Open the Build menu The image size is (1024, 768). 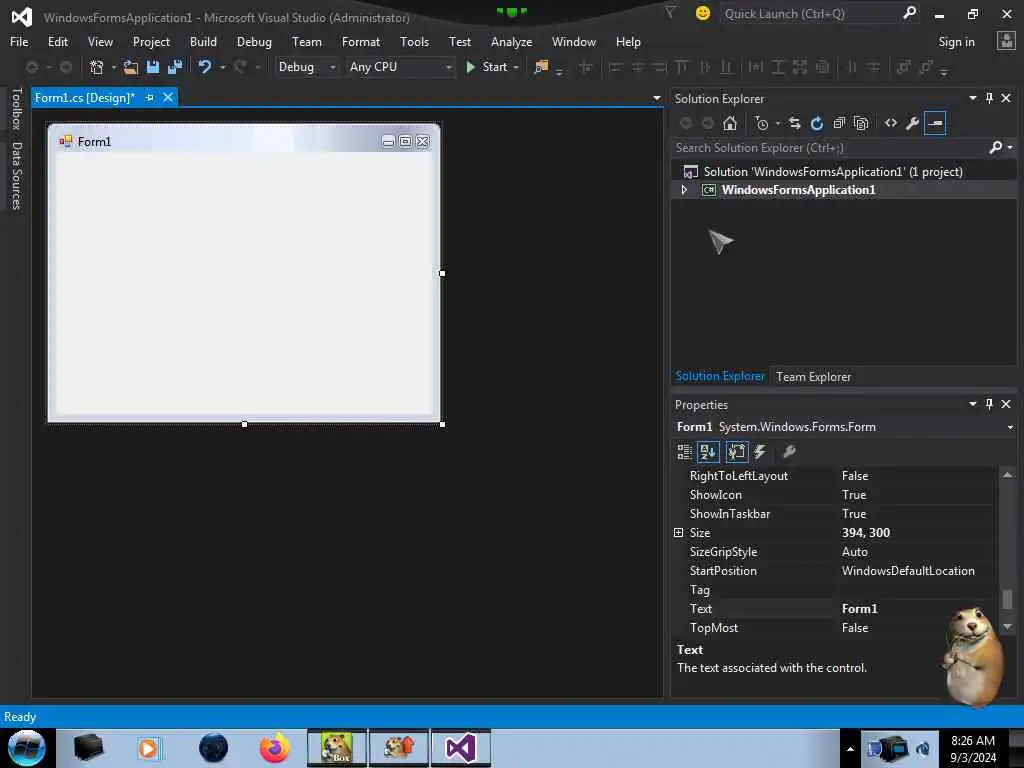point(203,42)
